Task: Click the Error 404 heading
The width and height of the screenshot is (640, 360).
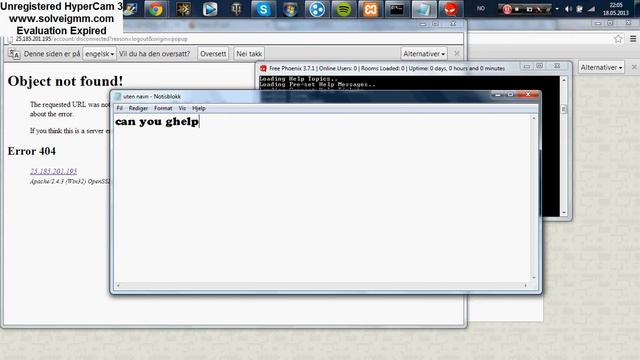Action: [x=32, y=151]
